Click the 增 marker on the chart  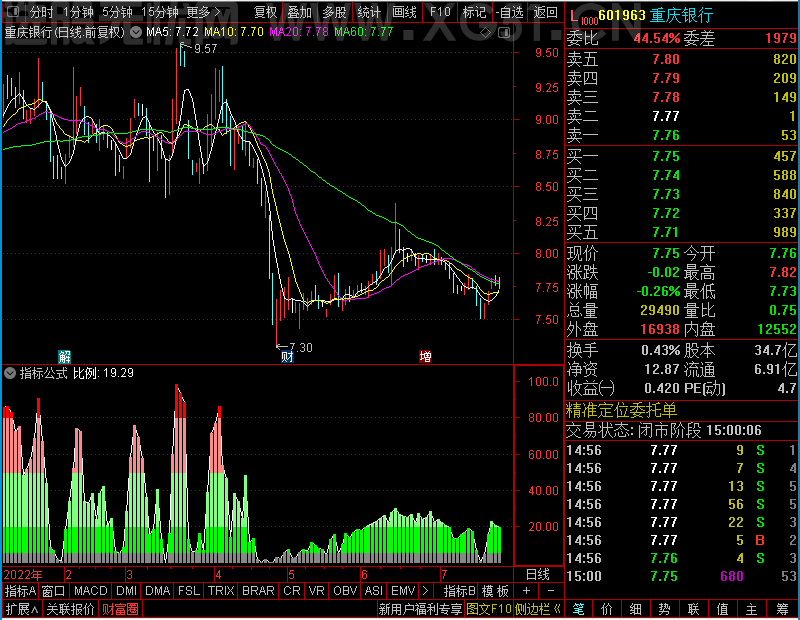click(425, 356)
